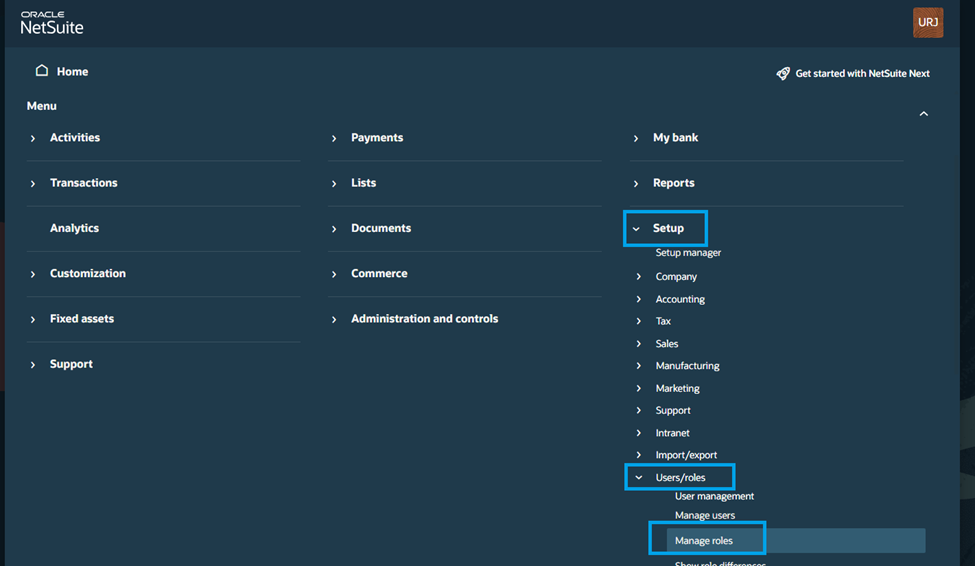
Task: Click the rocket icon for NetSuite Next
Action: (783, 73)
